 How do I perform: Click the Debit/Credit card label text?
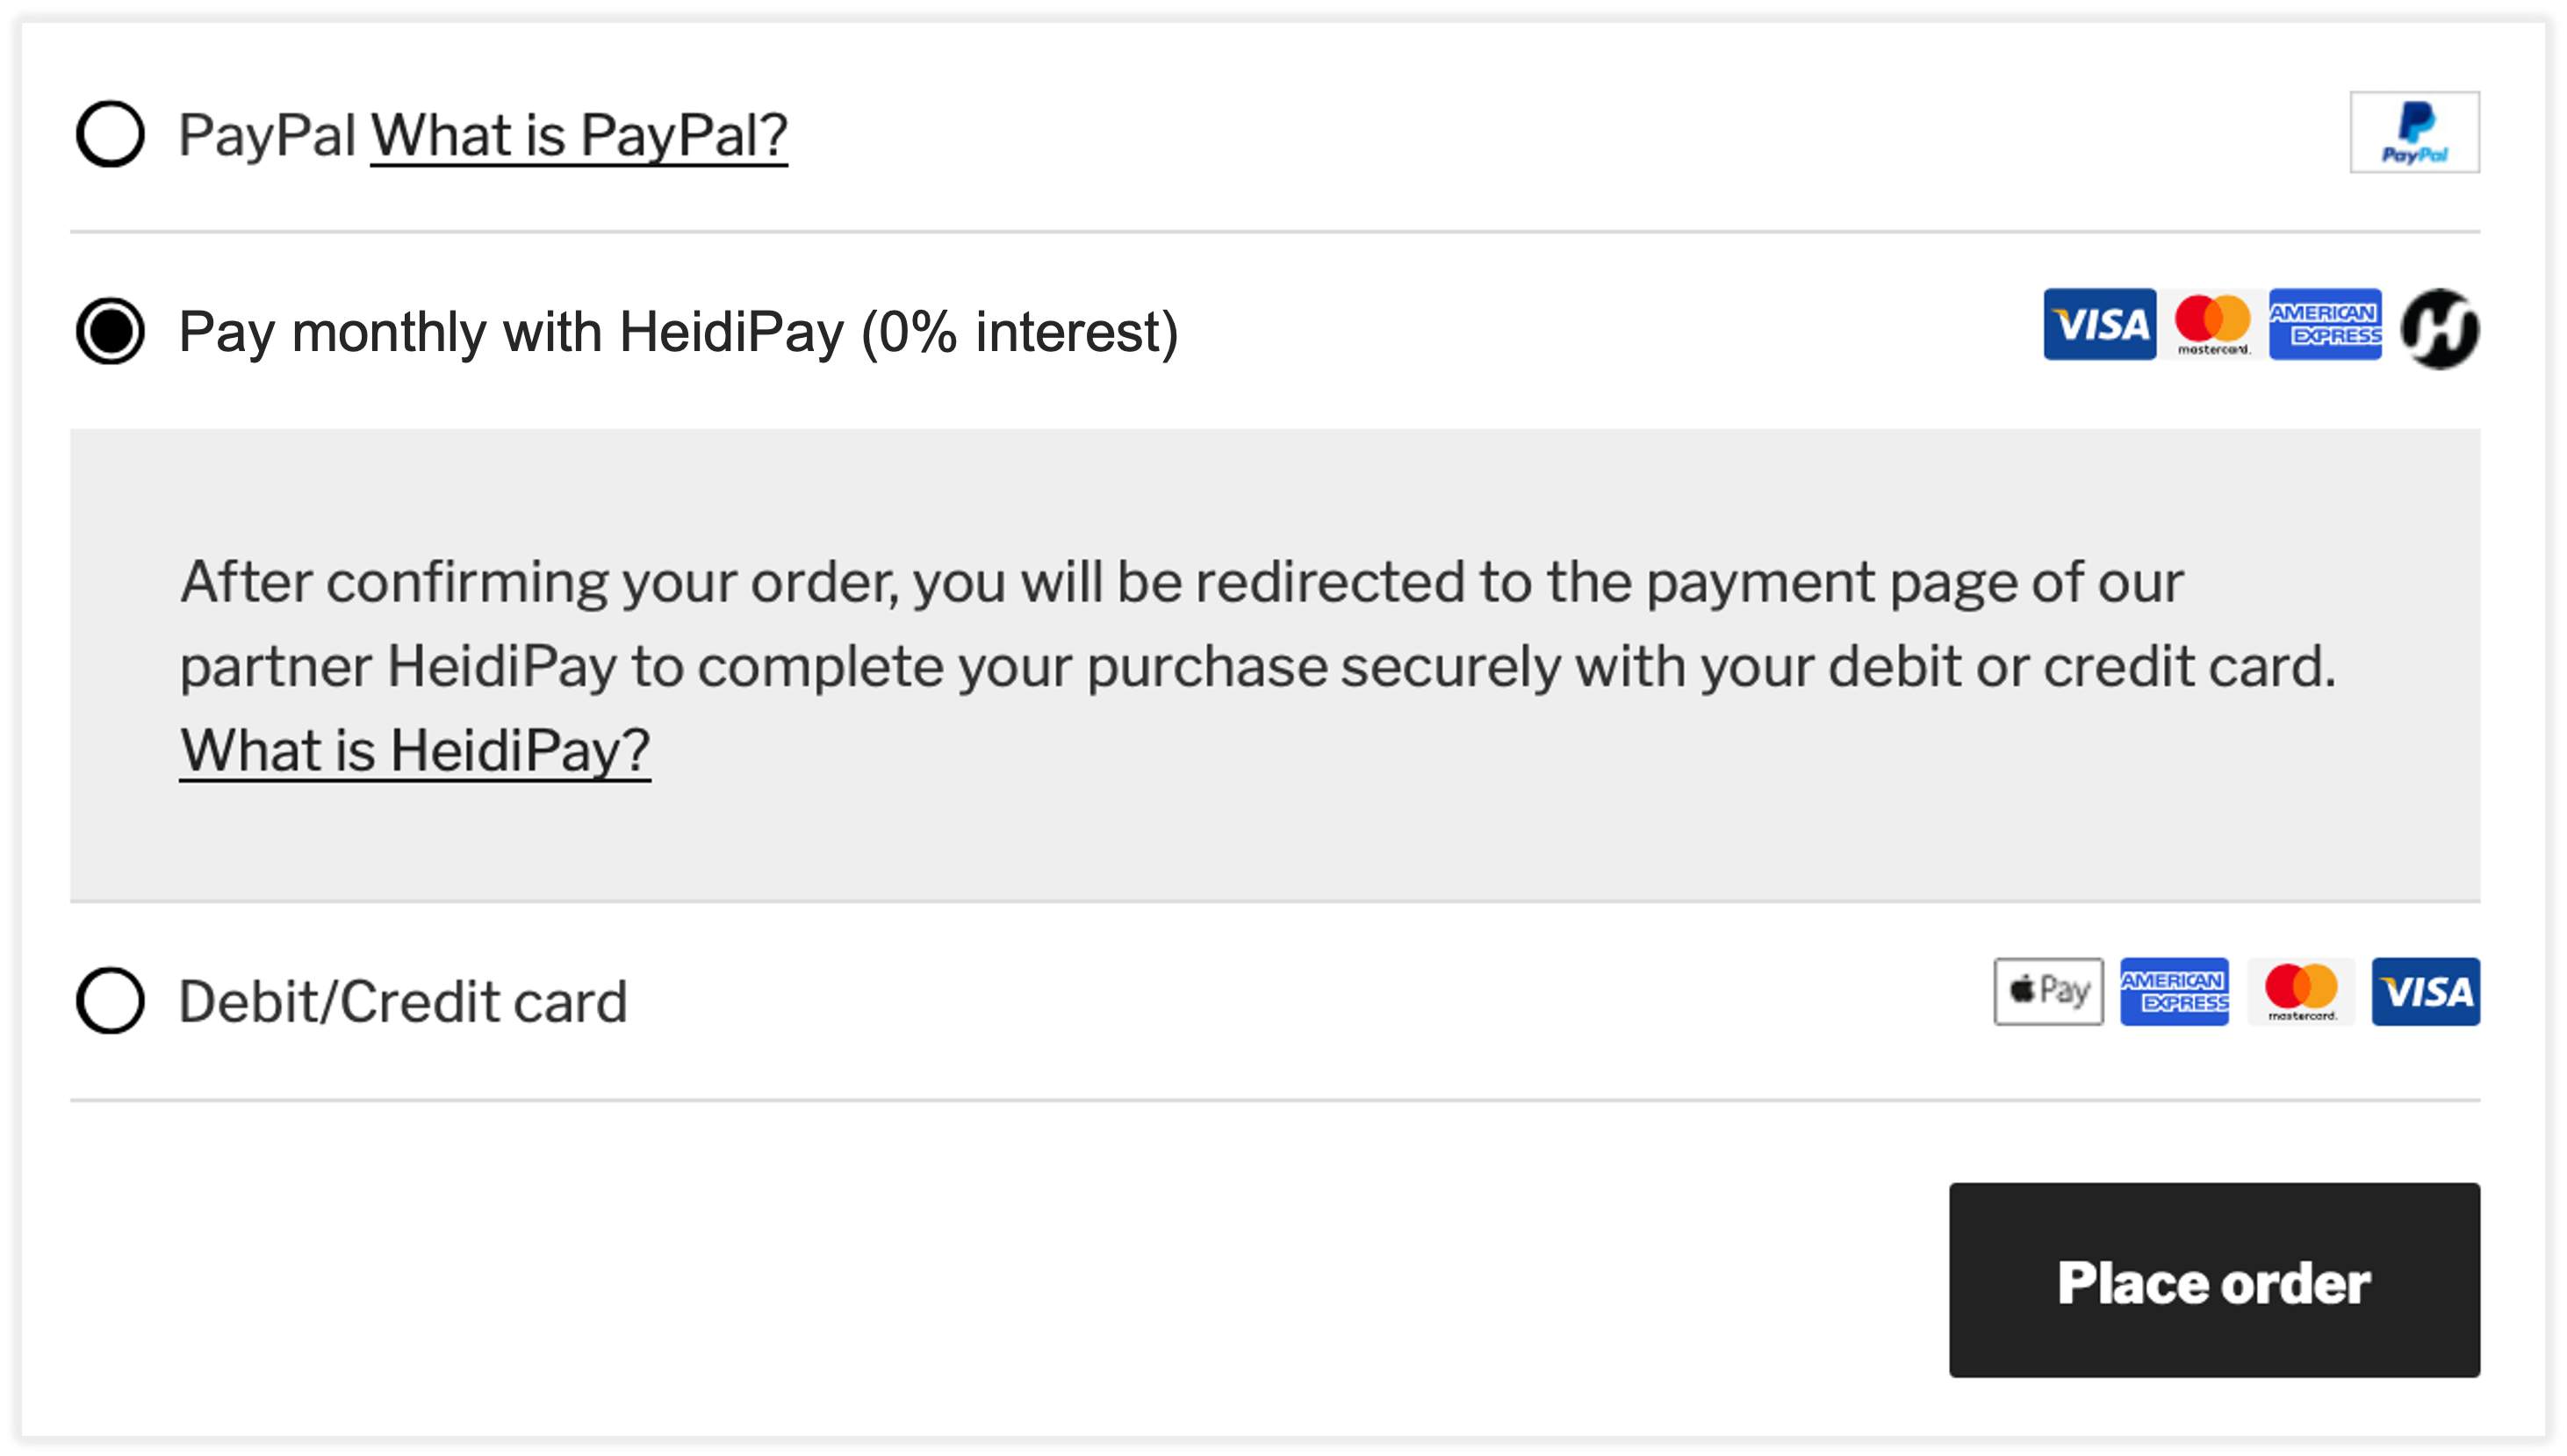coord(400,998)
